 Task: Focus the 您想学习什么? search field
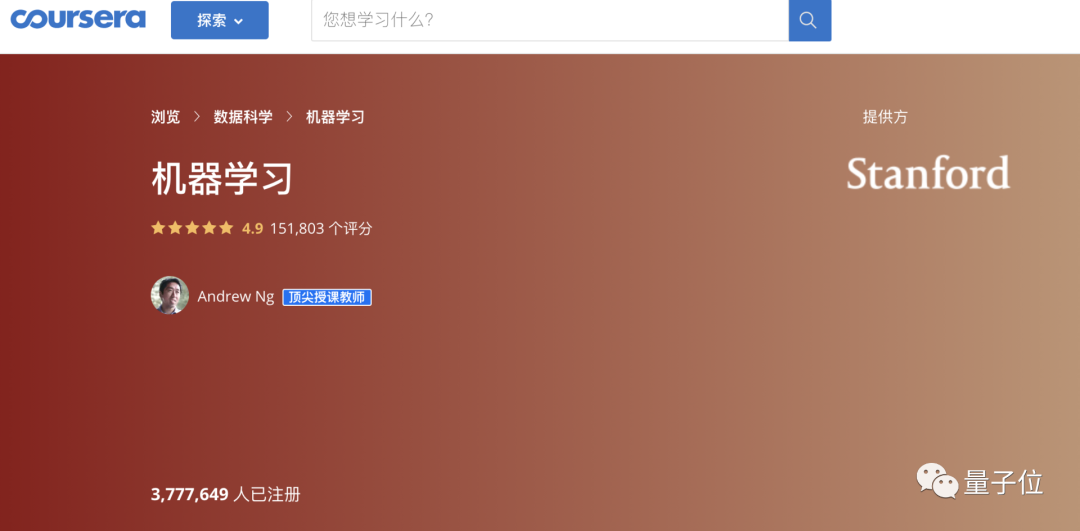(550, 20)
